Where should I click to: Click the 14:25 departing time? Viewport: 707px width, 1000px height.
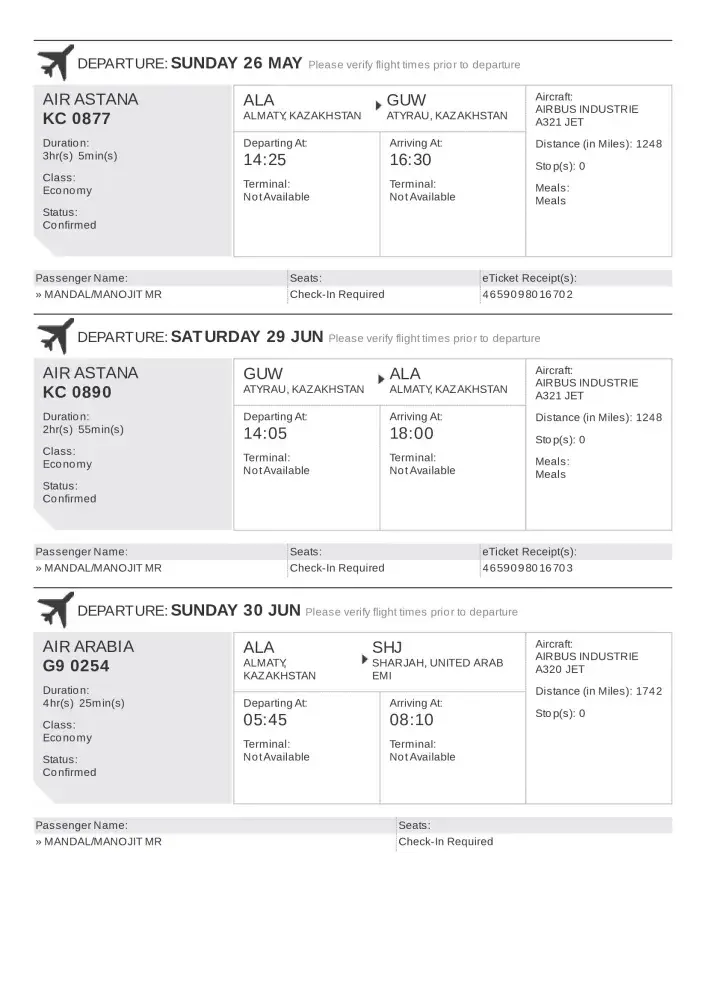click(265, 160)
